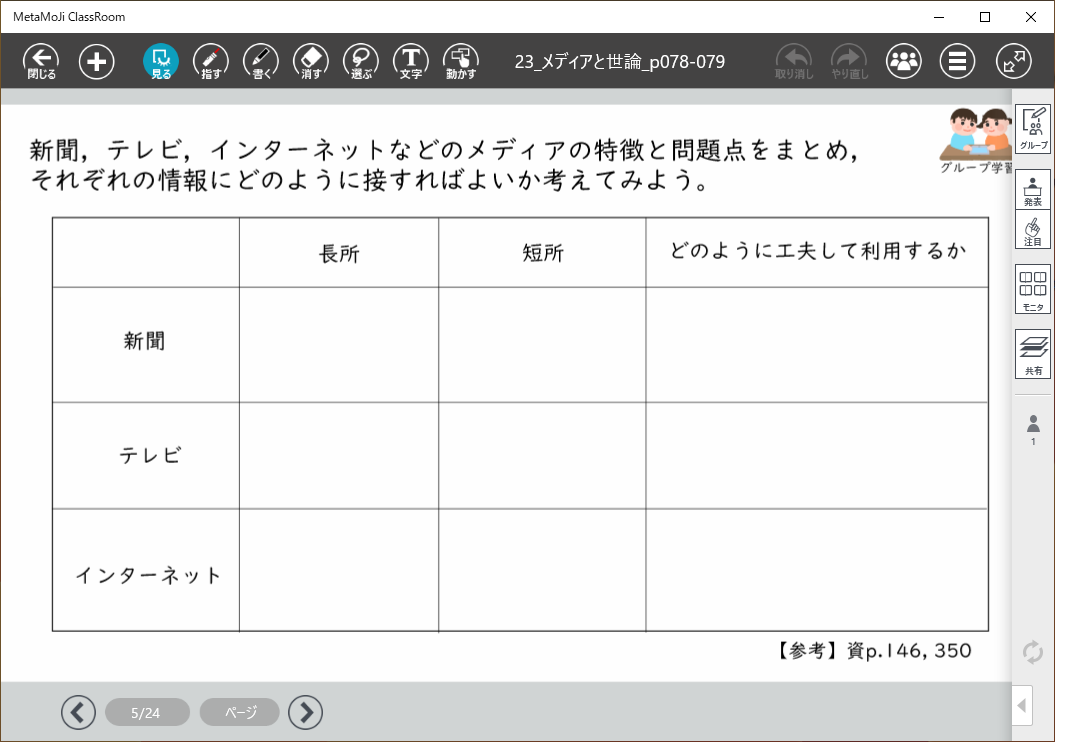Toggle グループ (group) mode in sidebar
The height and width of the screenshot is (742, 1080).
coord(1033,129)
